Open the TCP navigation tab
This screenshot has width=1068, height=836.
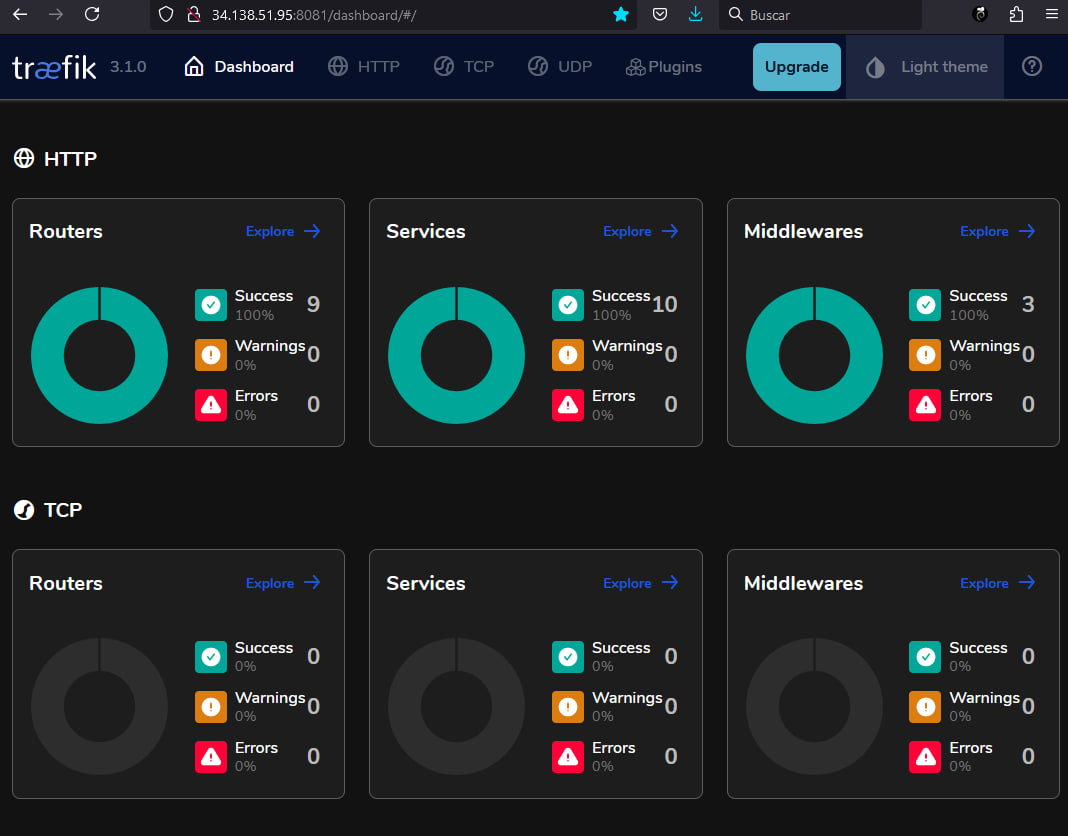point(464,67)
